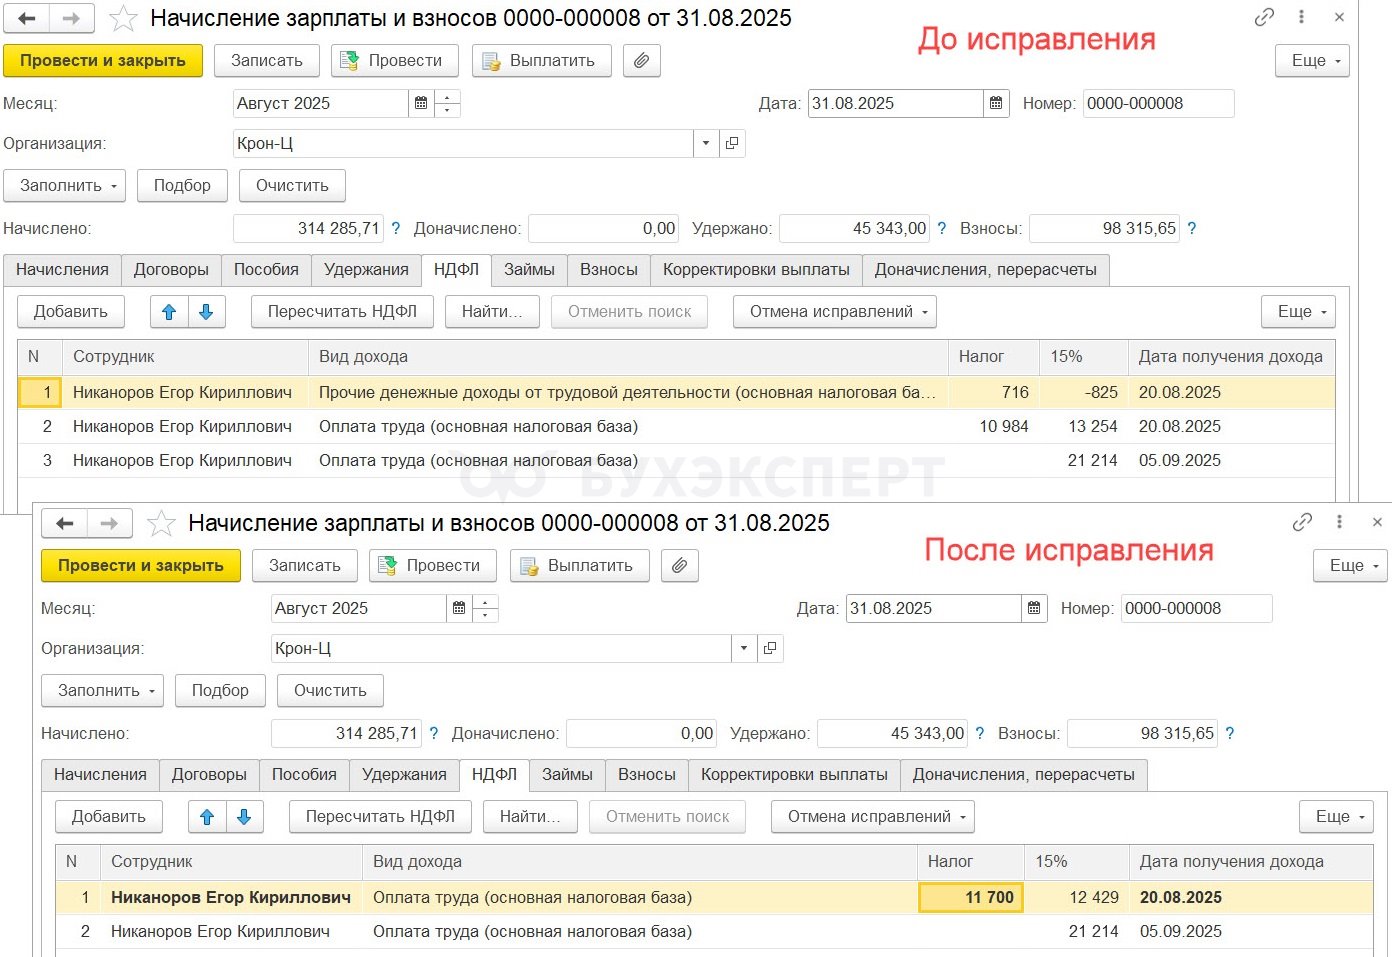Get the document link icon in "После исправления" window
The image size is (1392, 957).
(1302, 522)
